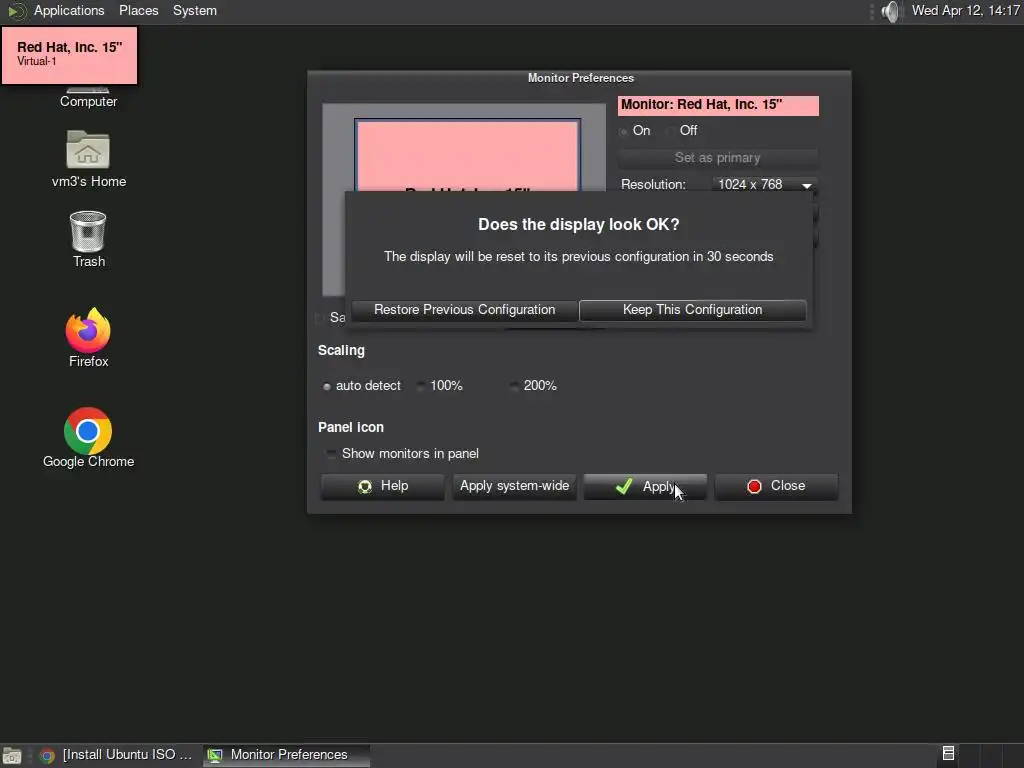The width and height of the screenshot is (1024, 768).
Task: Click the workspace switcher icon at bottom right
Action: [x=948, y=754]
